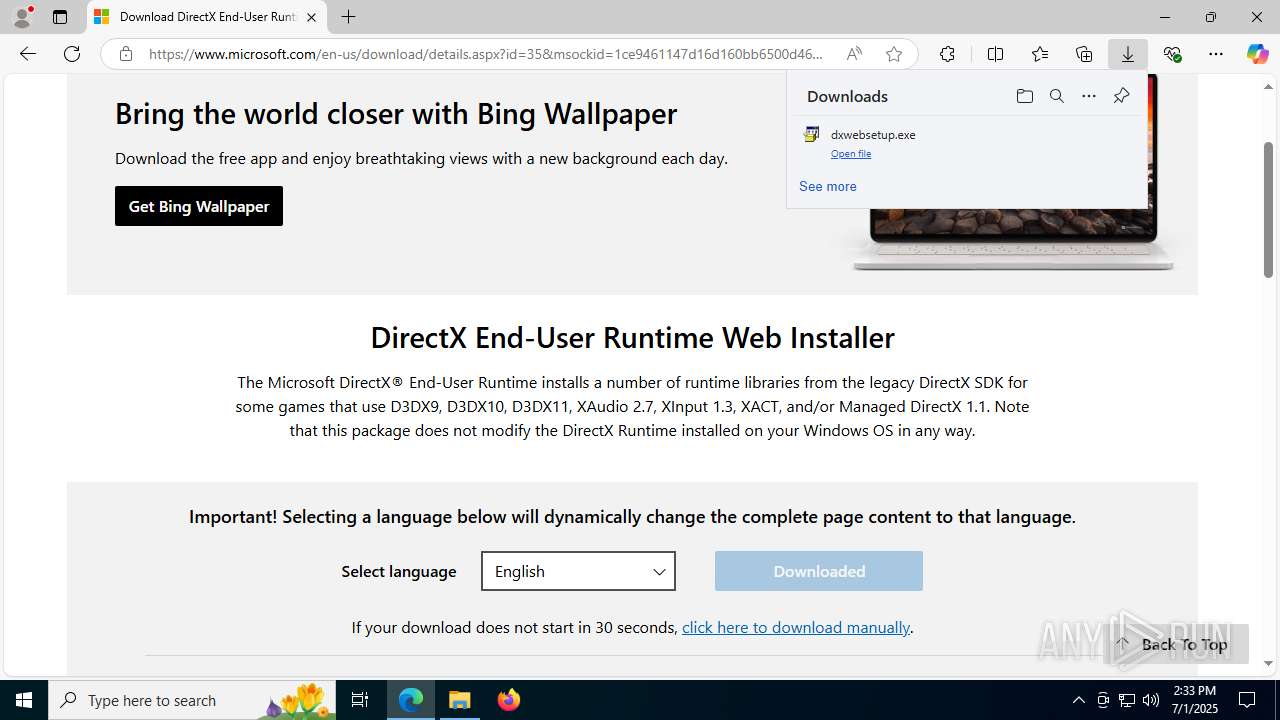Add this page to favorites star

[x=894, y=54]
